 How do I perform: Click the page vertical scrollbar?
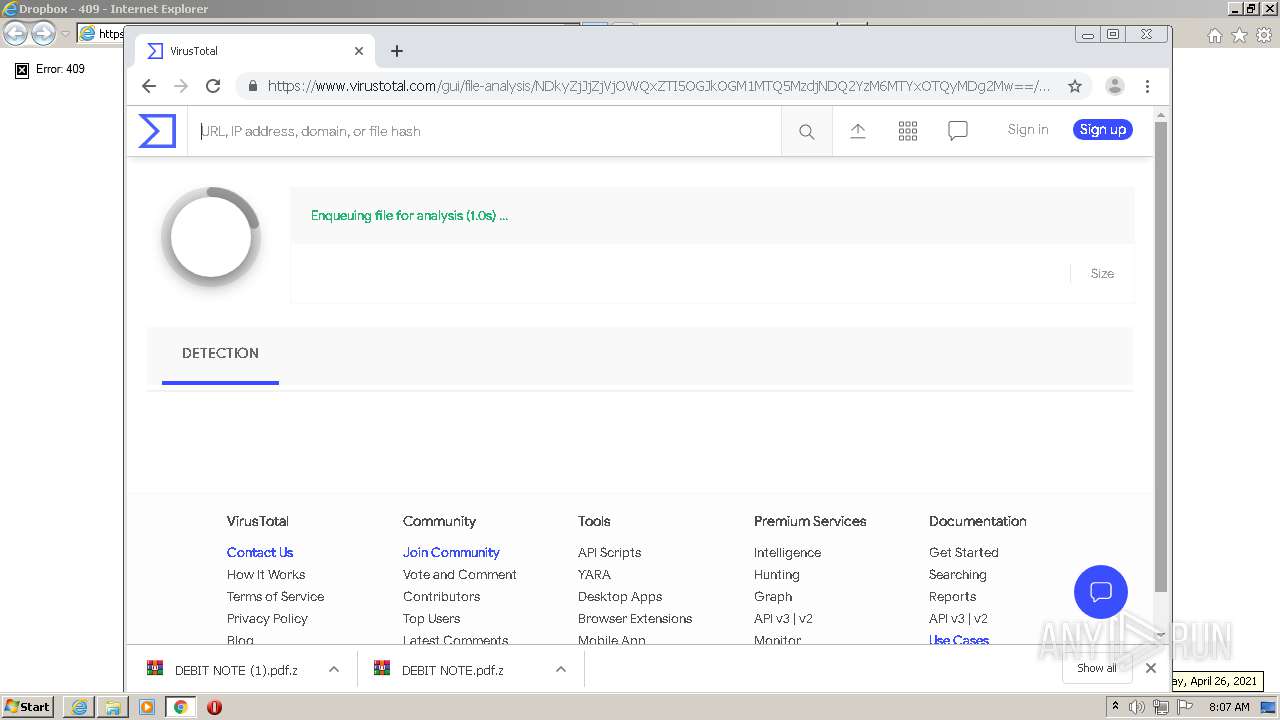(x=1160, y=355)
